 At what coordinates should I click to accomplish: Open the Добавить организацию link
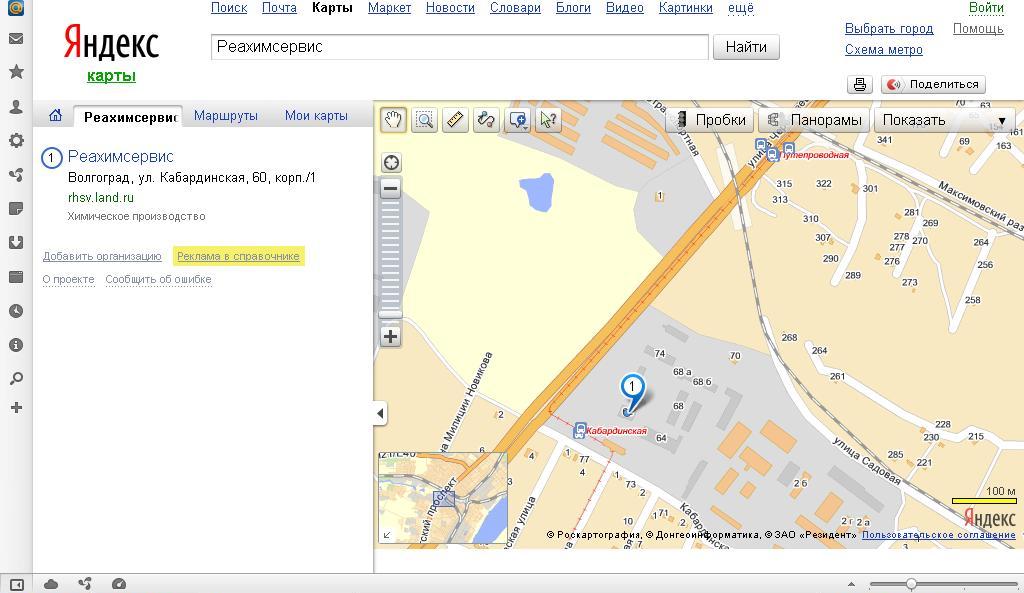point(102,256)
